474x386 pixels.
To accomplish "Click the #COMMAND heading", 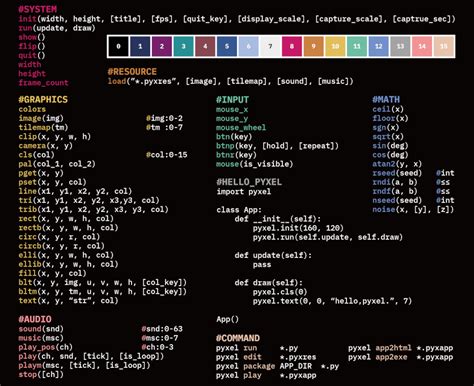I will 238,338.
